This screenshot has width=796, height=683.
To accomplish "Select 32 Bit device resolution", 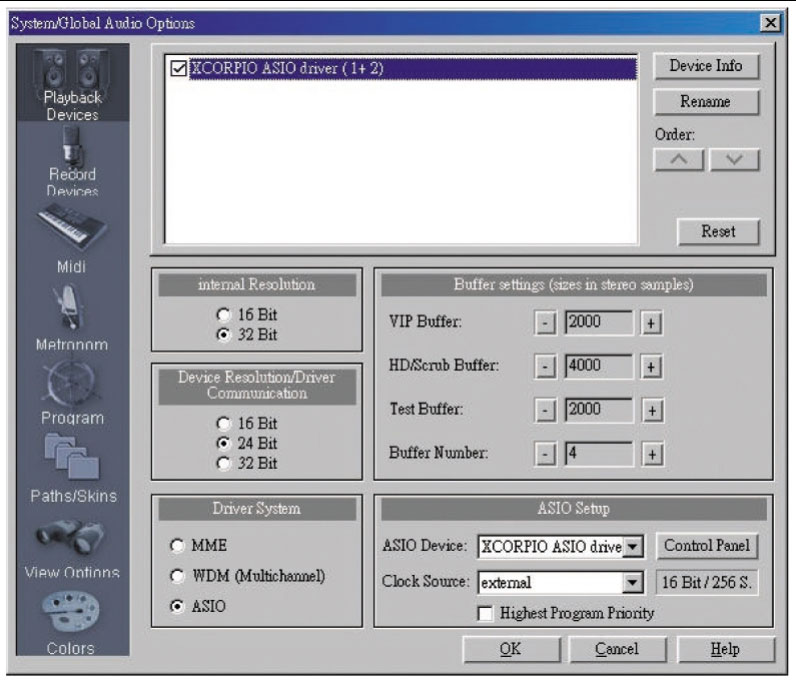I will tap(223, 463).
